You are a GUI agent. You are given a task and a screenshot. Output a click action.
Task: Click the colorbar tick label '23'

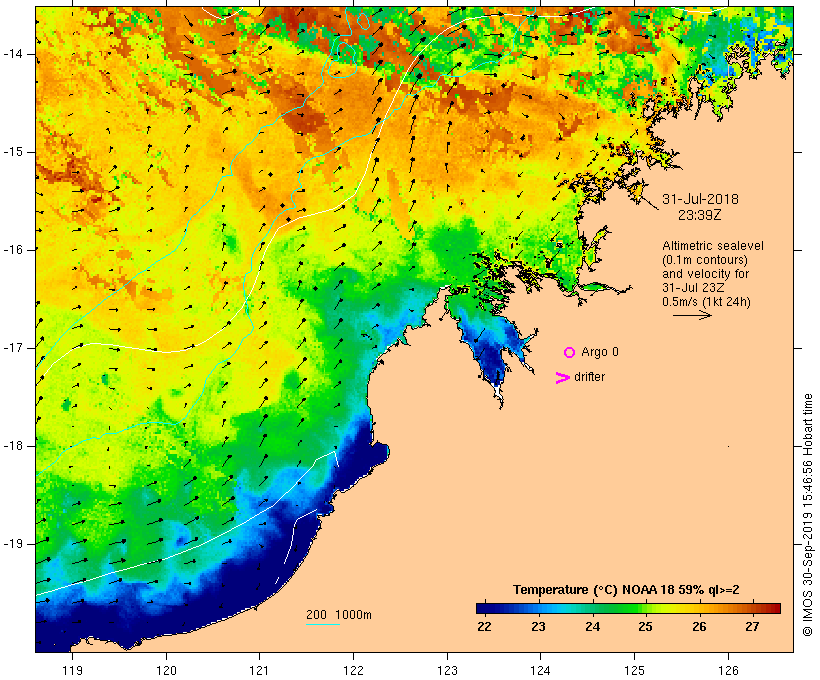(x=538, y=626)
